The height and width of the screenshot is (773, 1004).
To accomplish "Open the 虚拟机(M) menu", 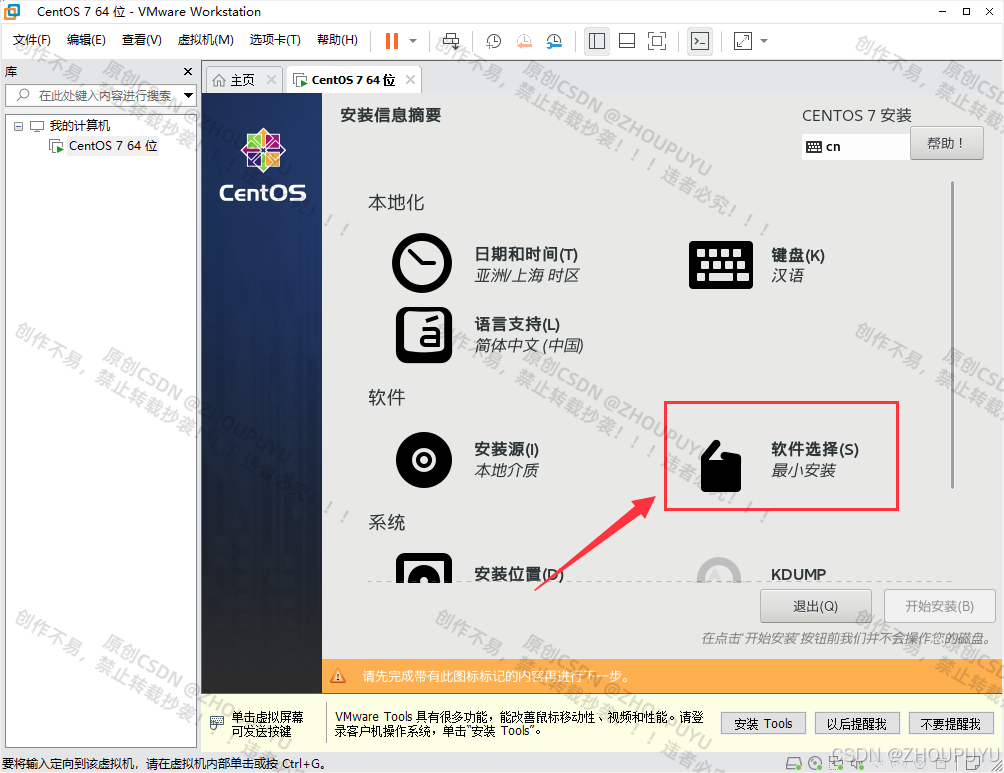I will (206, 40).
